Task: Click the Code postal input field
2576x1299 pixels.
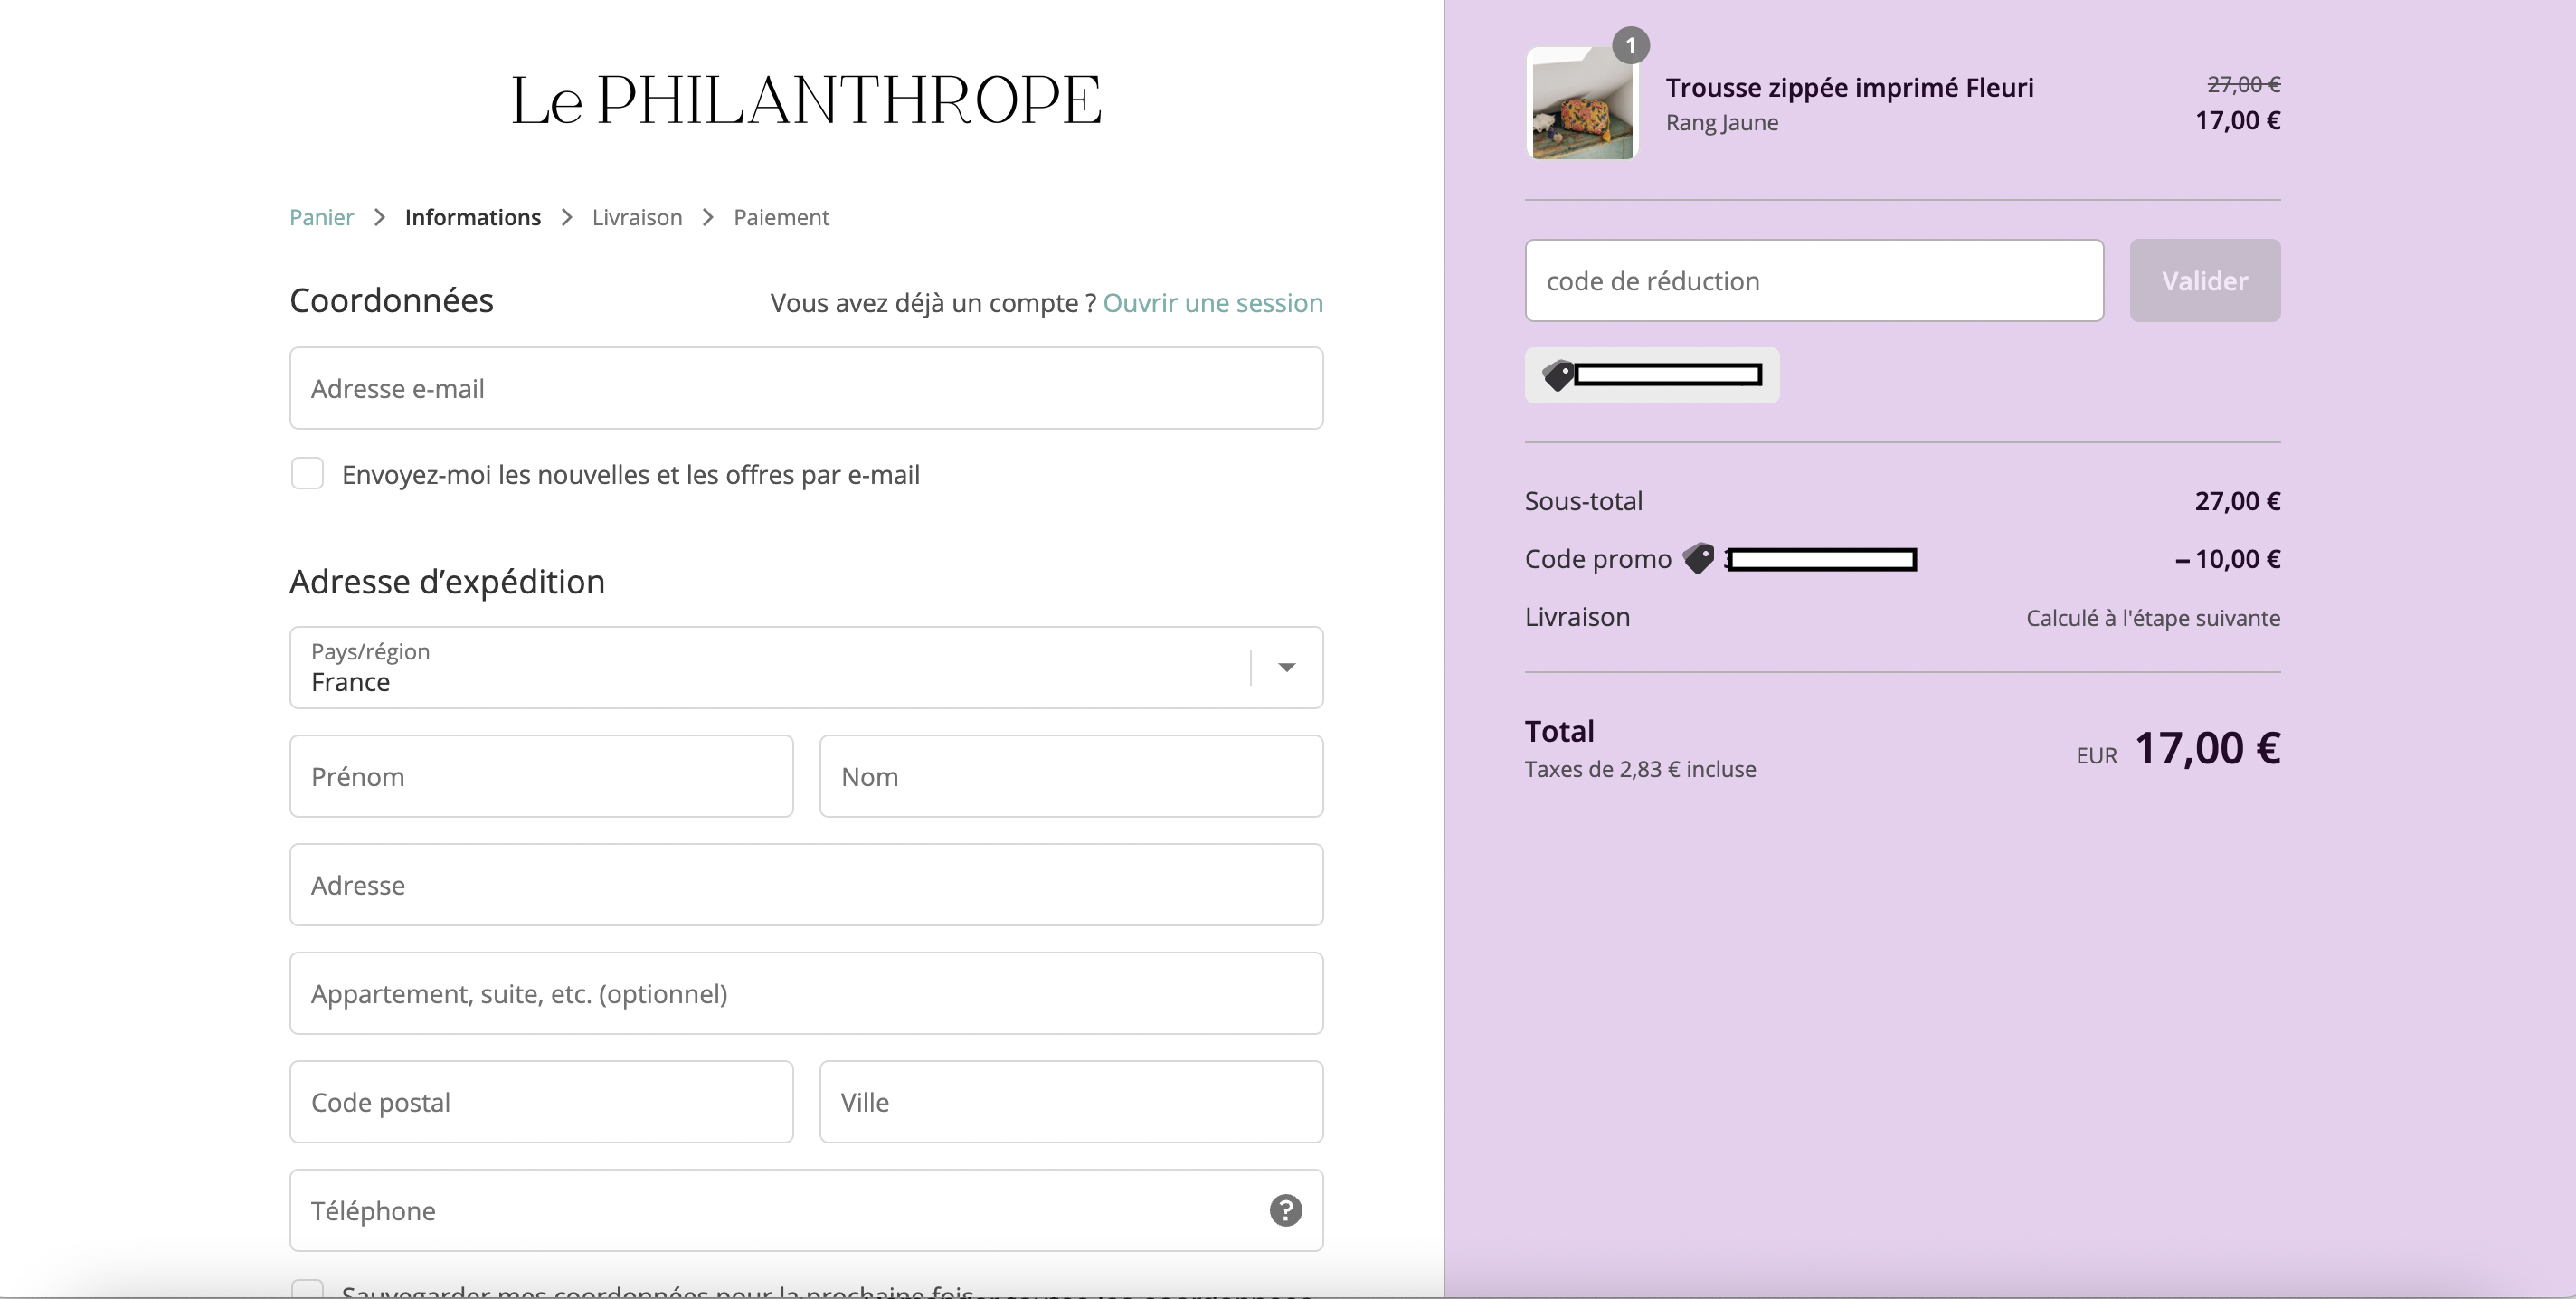Action: [541, 1102]
